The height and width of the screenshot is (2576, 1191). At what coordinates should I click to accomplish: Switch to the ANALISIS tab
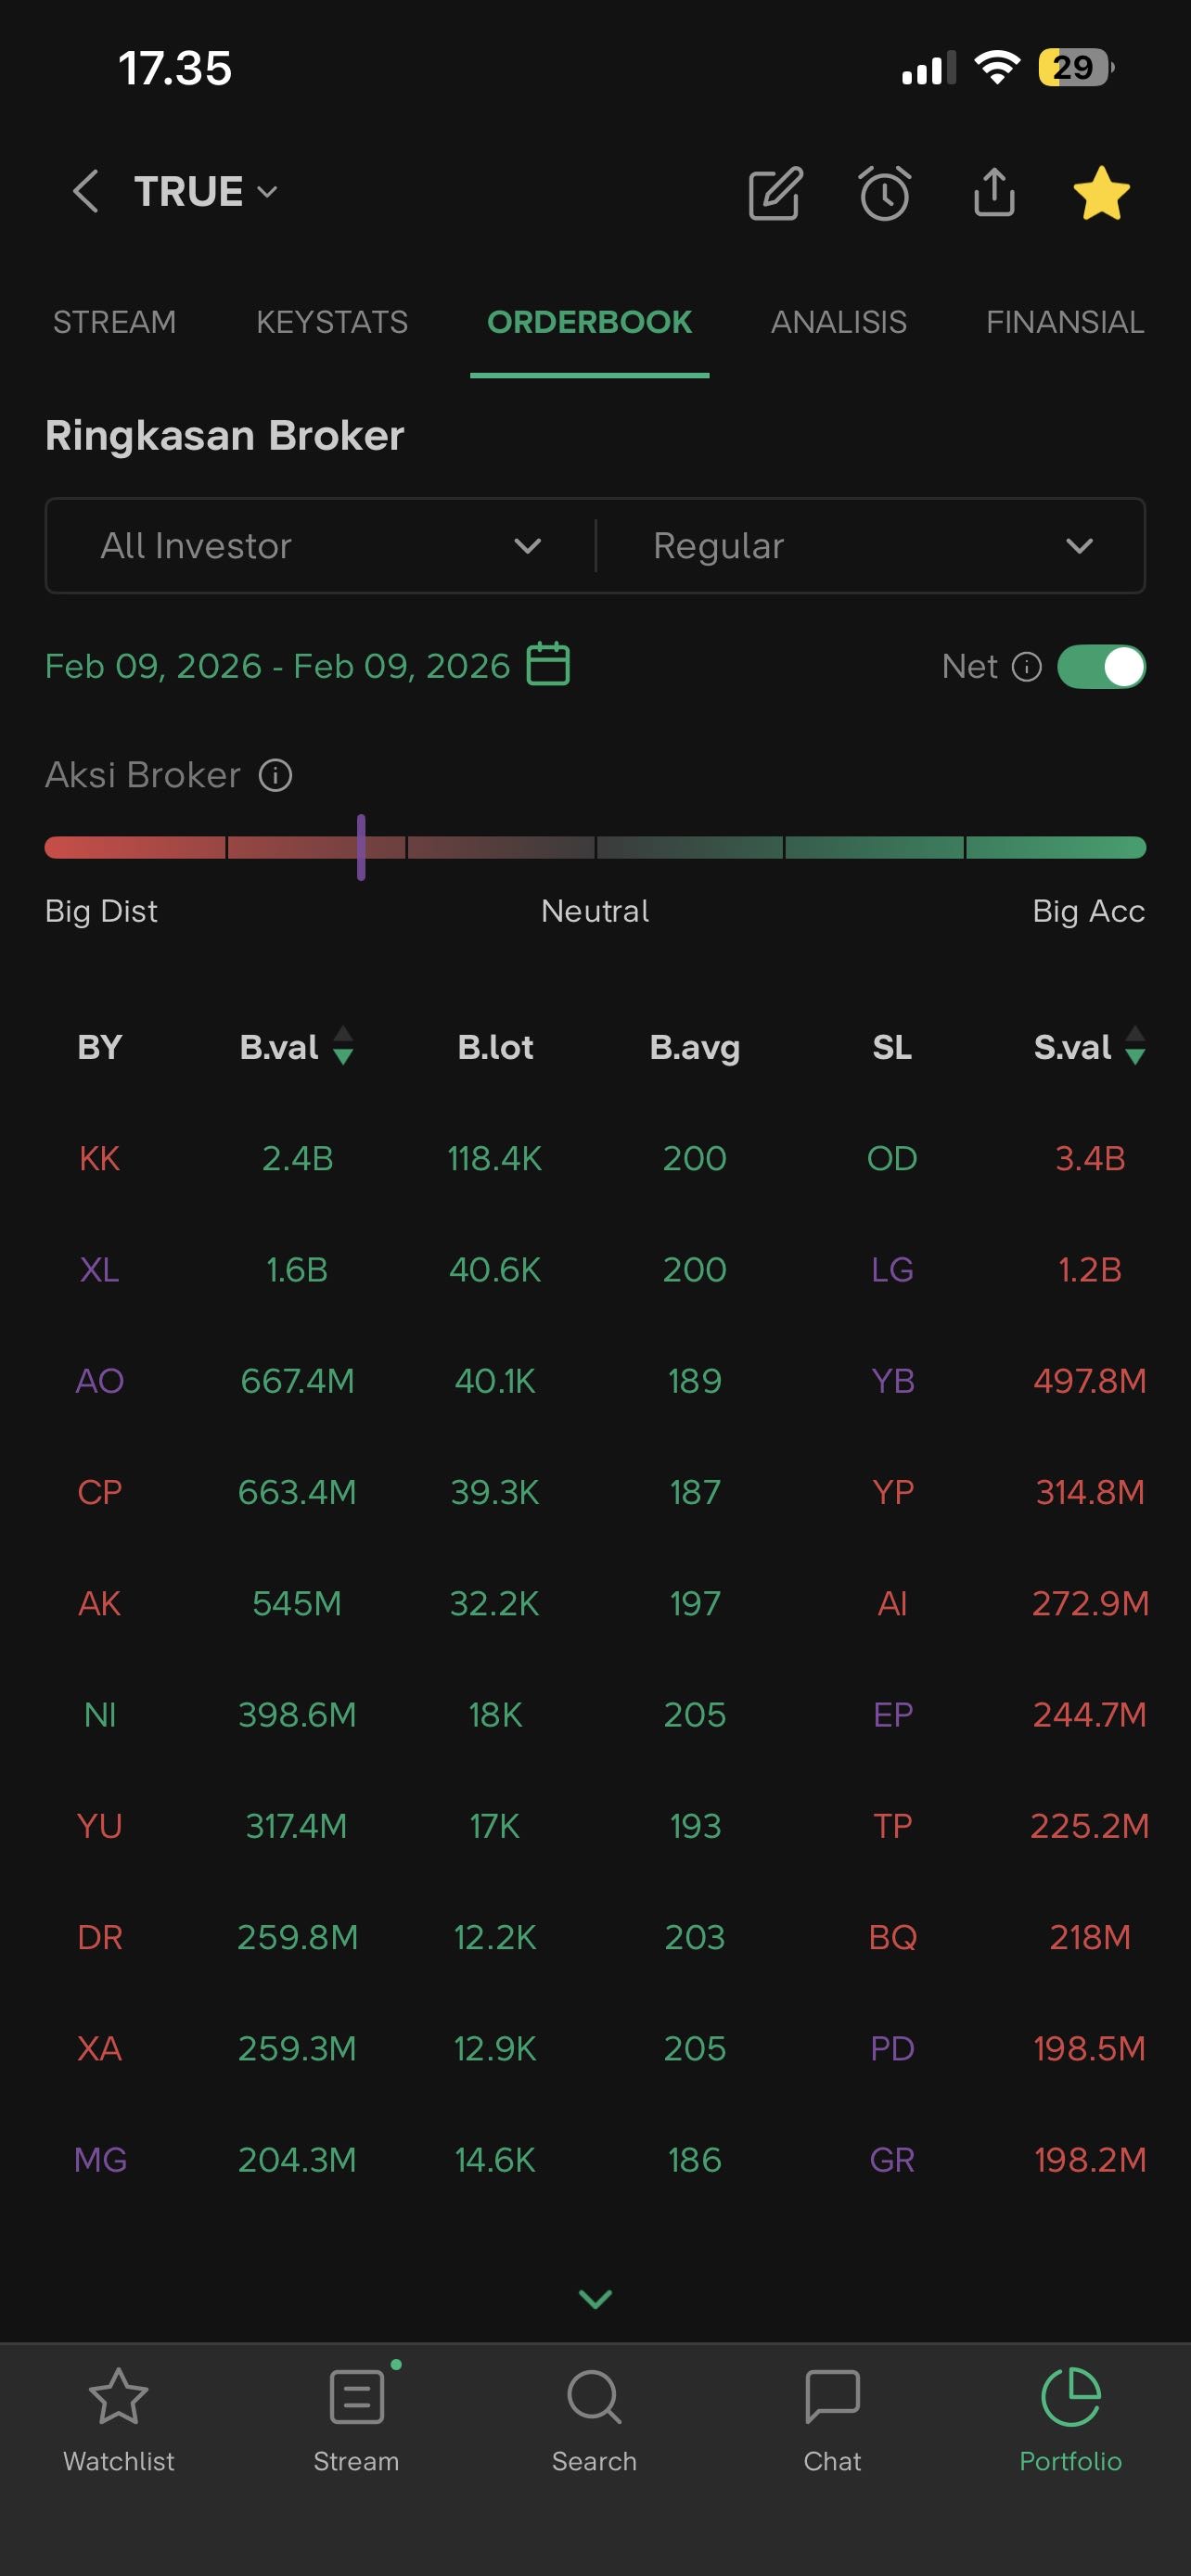click(838, 322)
